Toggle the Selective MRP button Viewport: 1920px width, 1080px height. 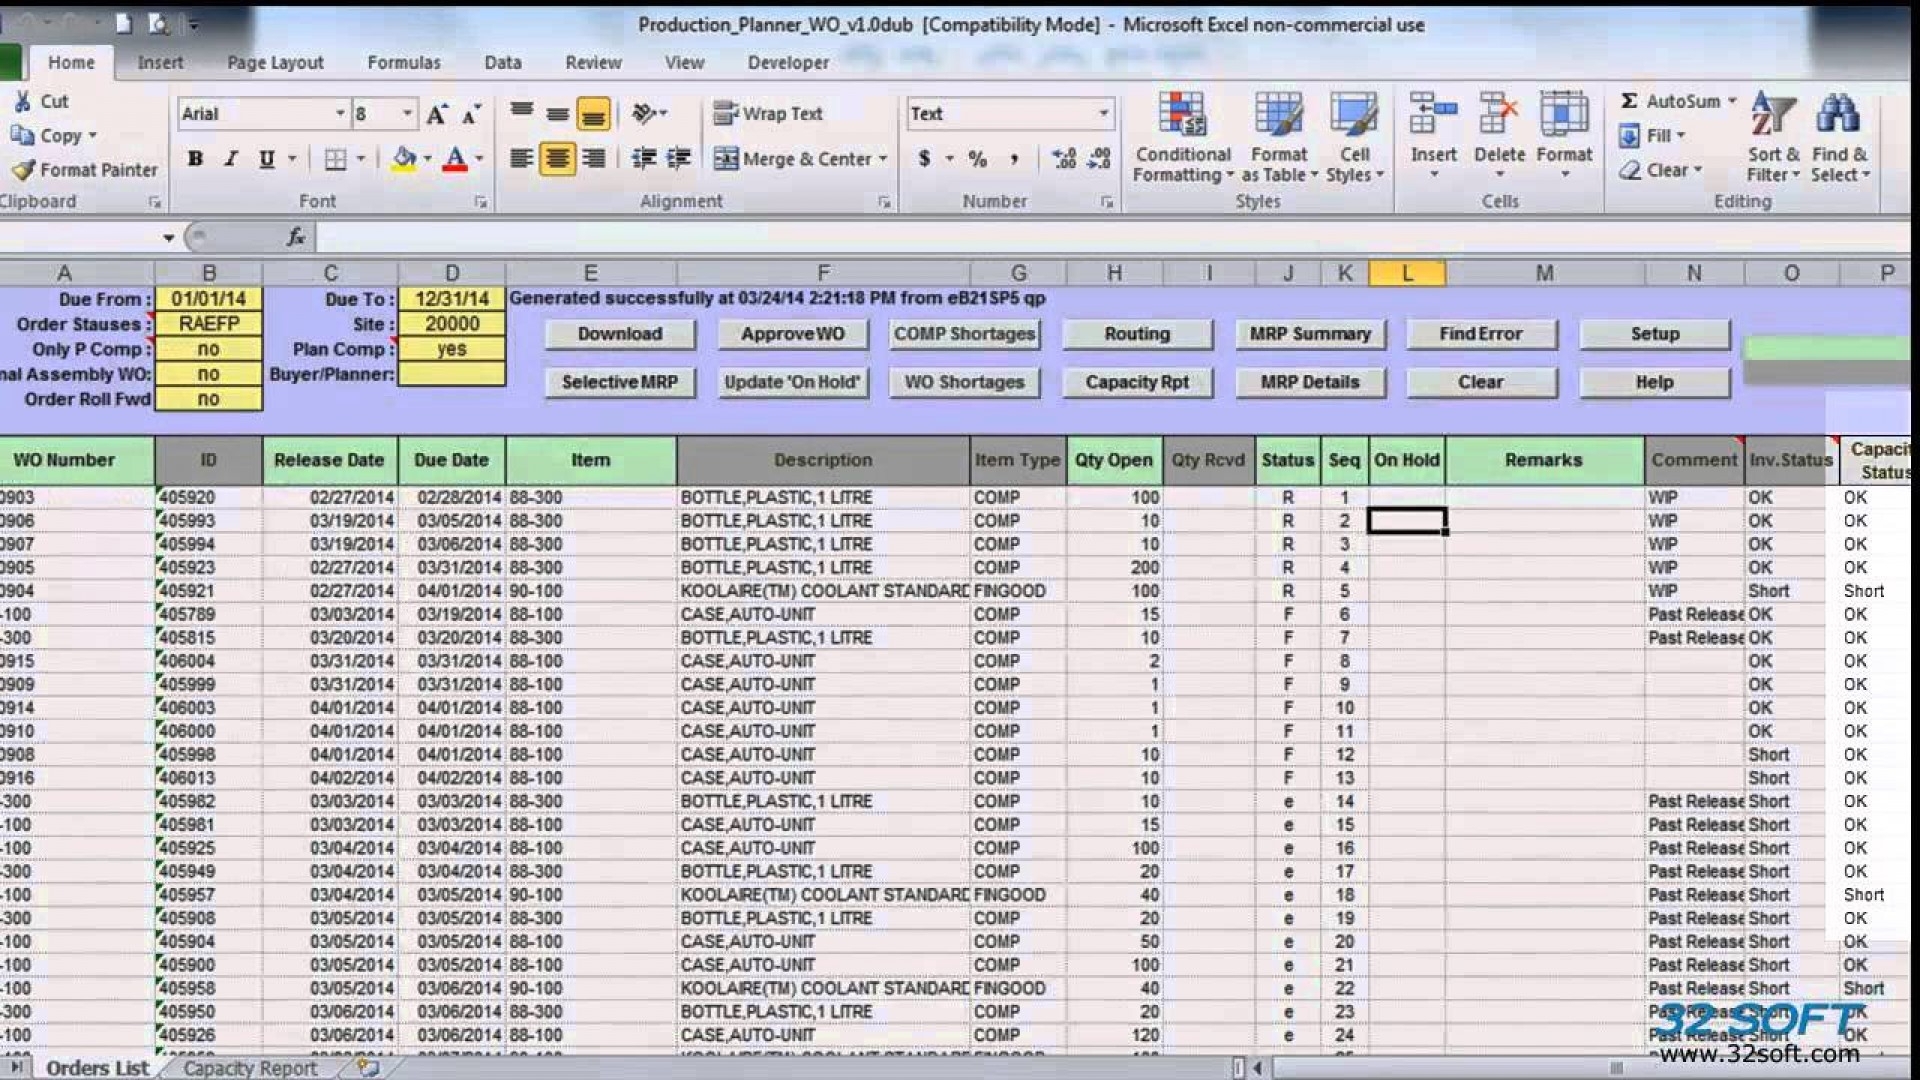click(x=615, y=381)
